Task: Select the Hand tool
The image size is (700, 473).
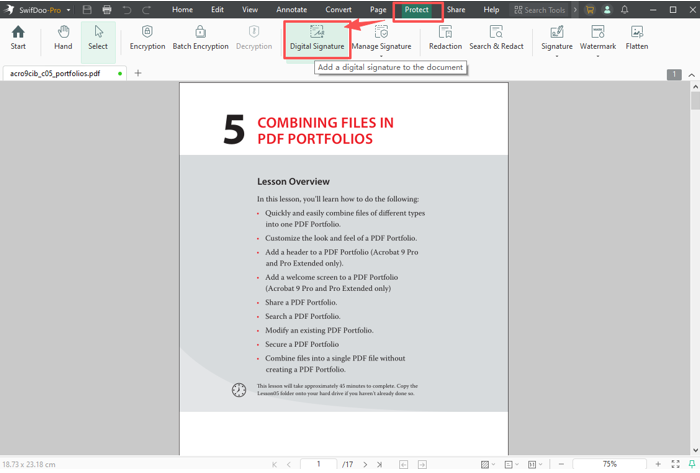Action: tap(63, 37)
